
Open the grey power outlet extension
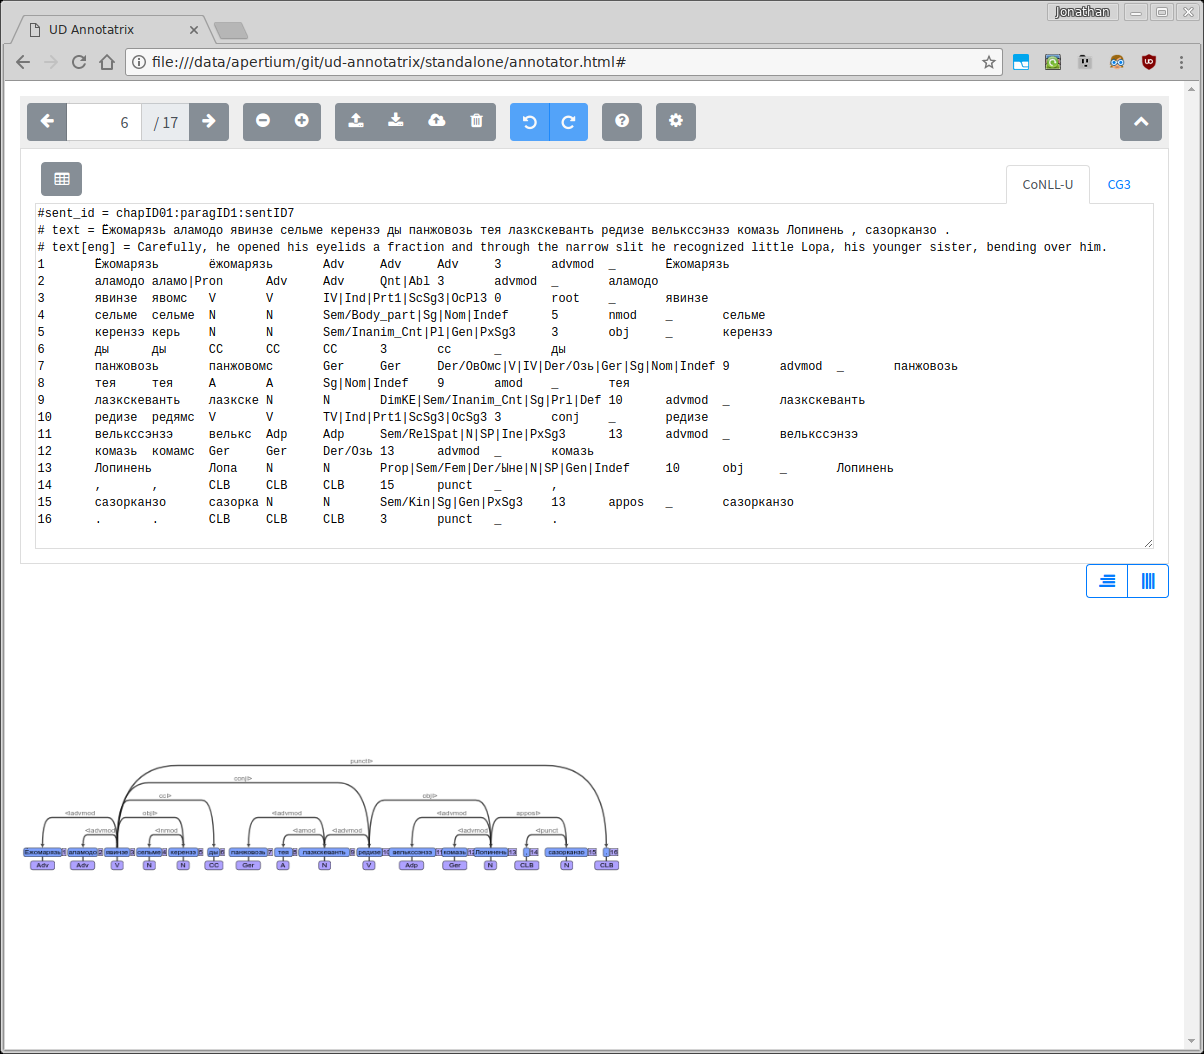(x=1085, y=62)
